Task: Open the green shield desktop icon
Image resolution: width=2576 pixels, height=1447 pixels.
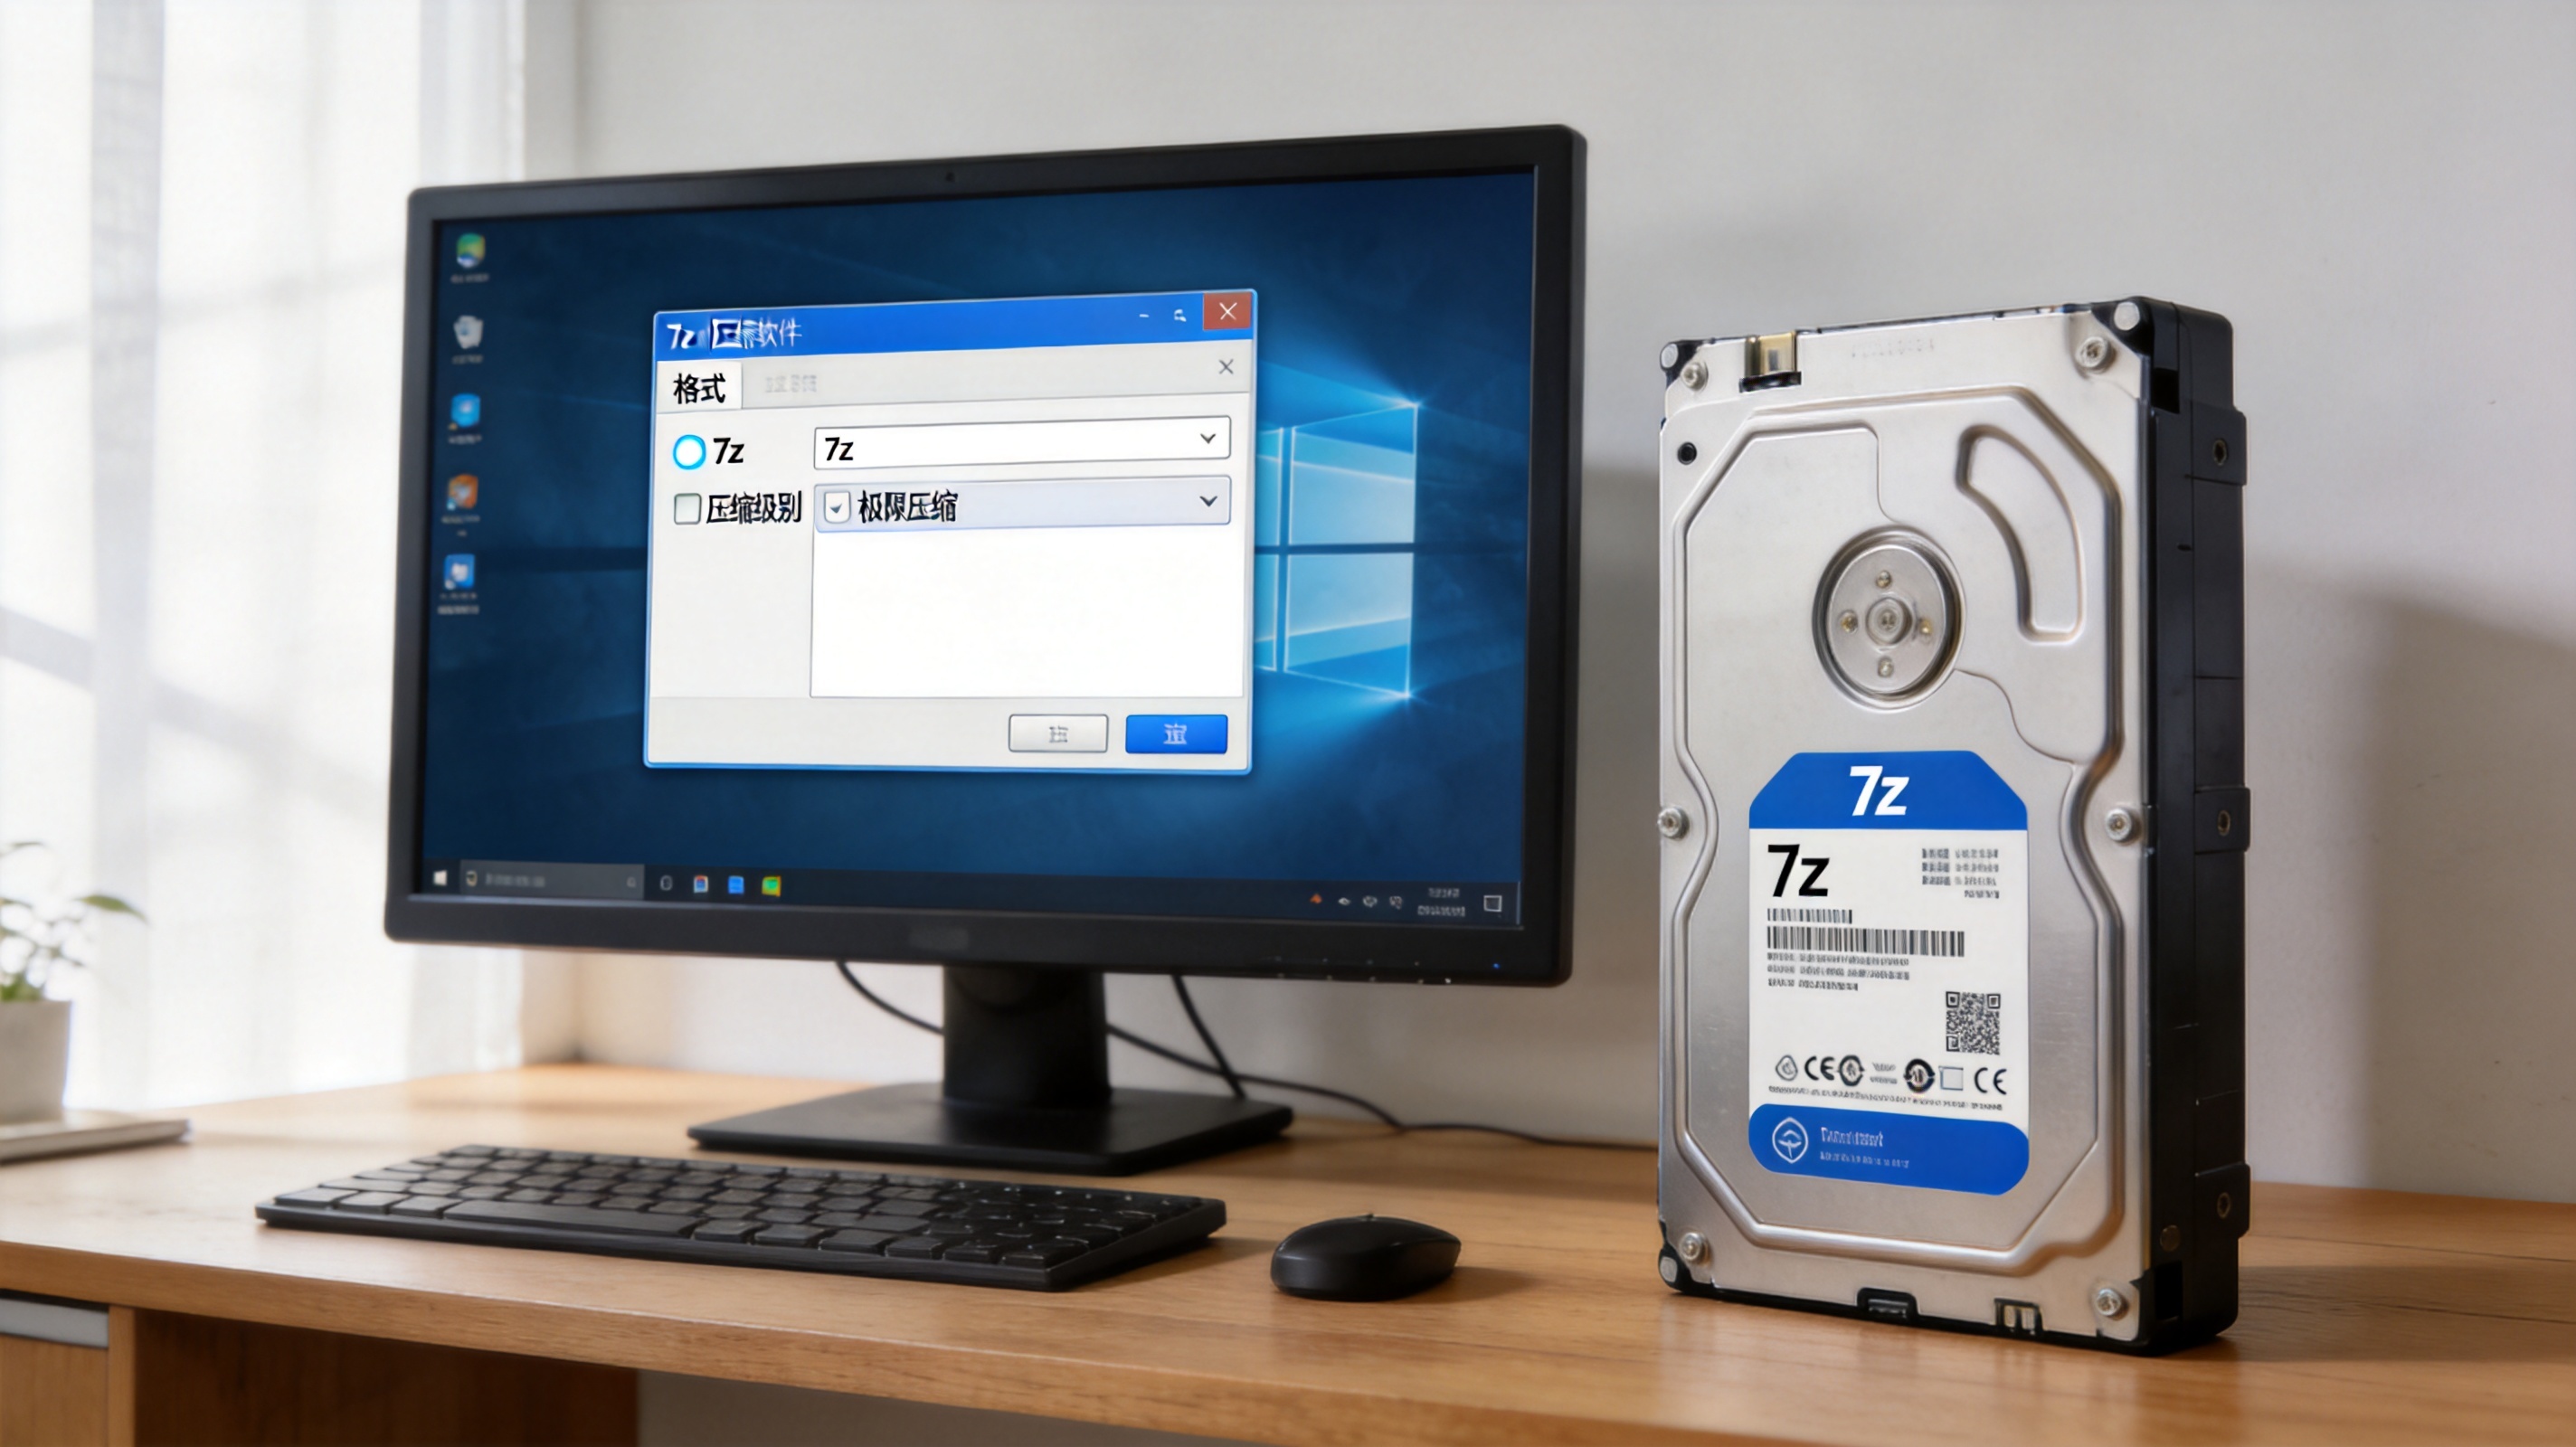Action: (470, 250)
